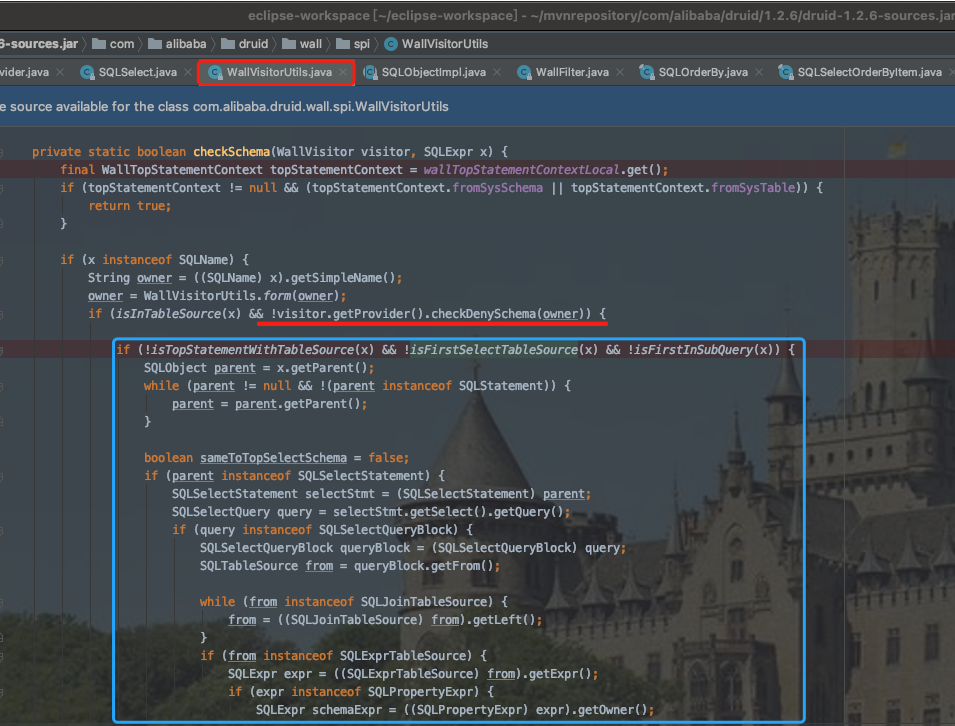955x726 pixels.
Task: Click the class icon on SQLSelectOrderByItem.java tab
Action: pyautogui.click(x=786, y=72)
